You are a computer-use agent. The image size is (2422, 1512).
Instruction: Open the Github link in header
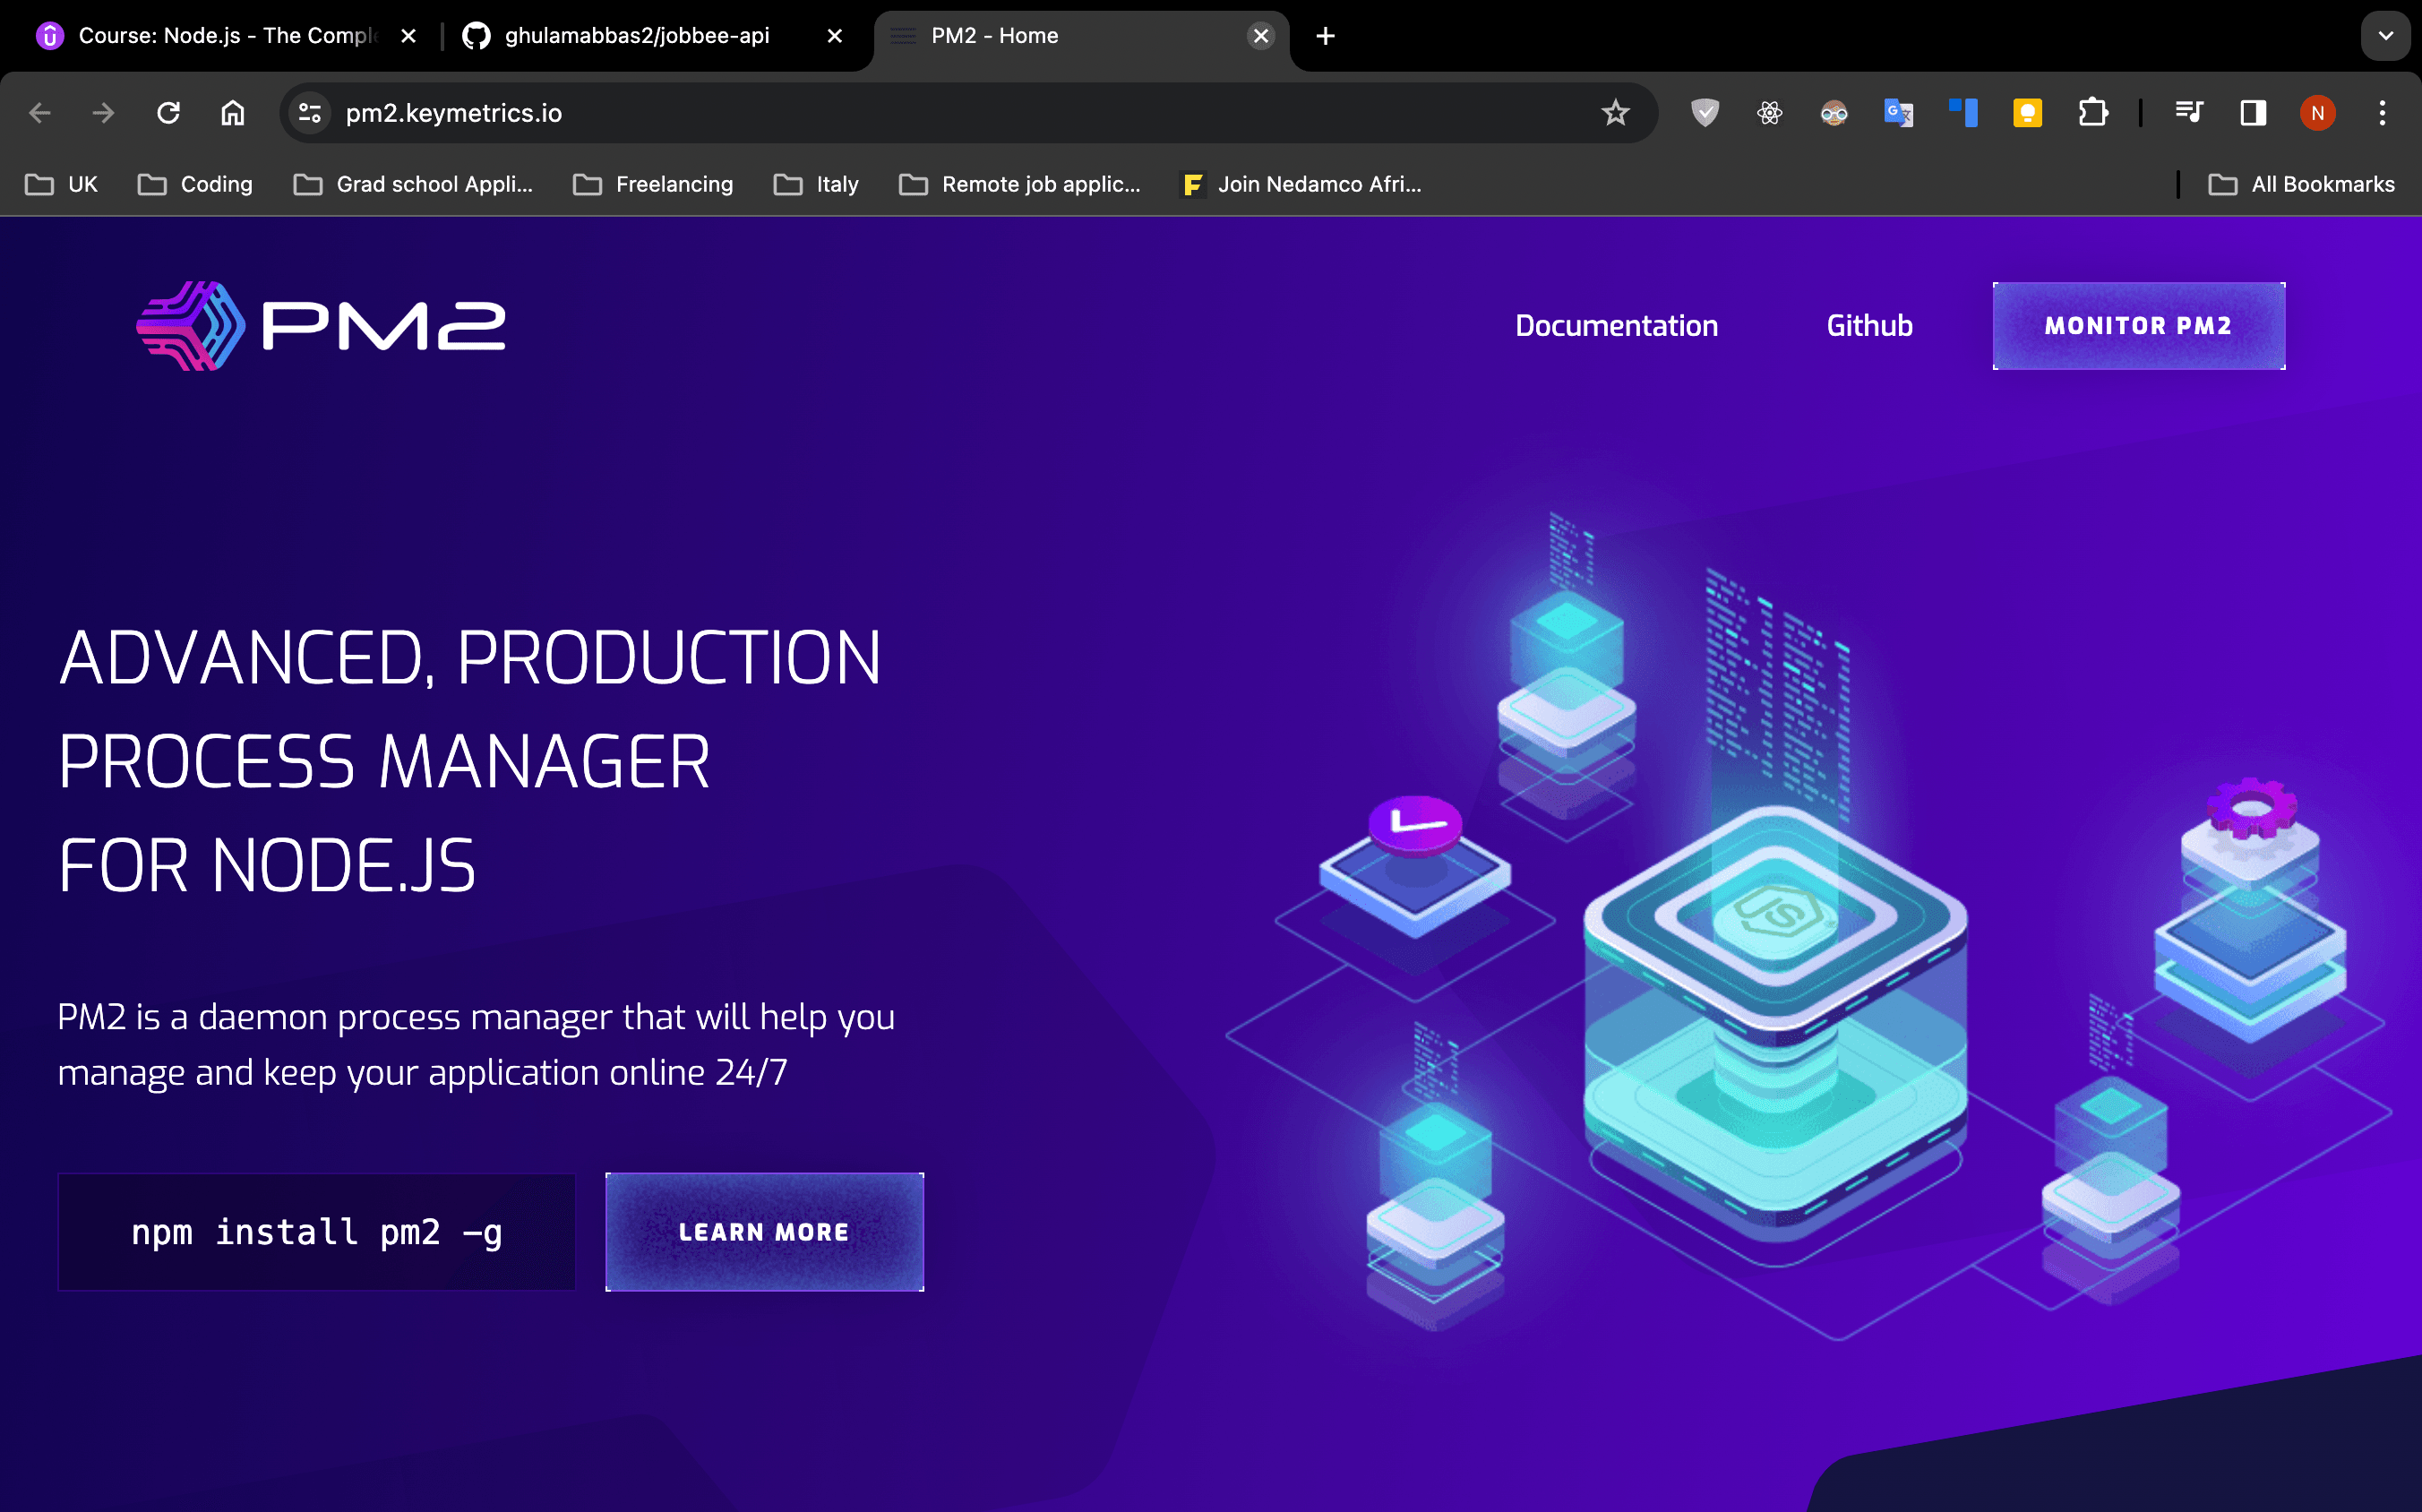(1869, 326)
